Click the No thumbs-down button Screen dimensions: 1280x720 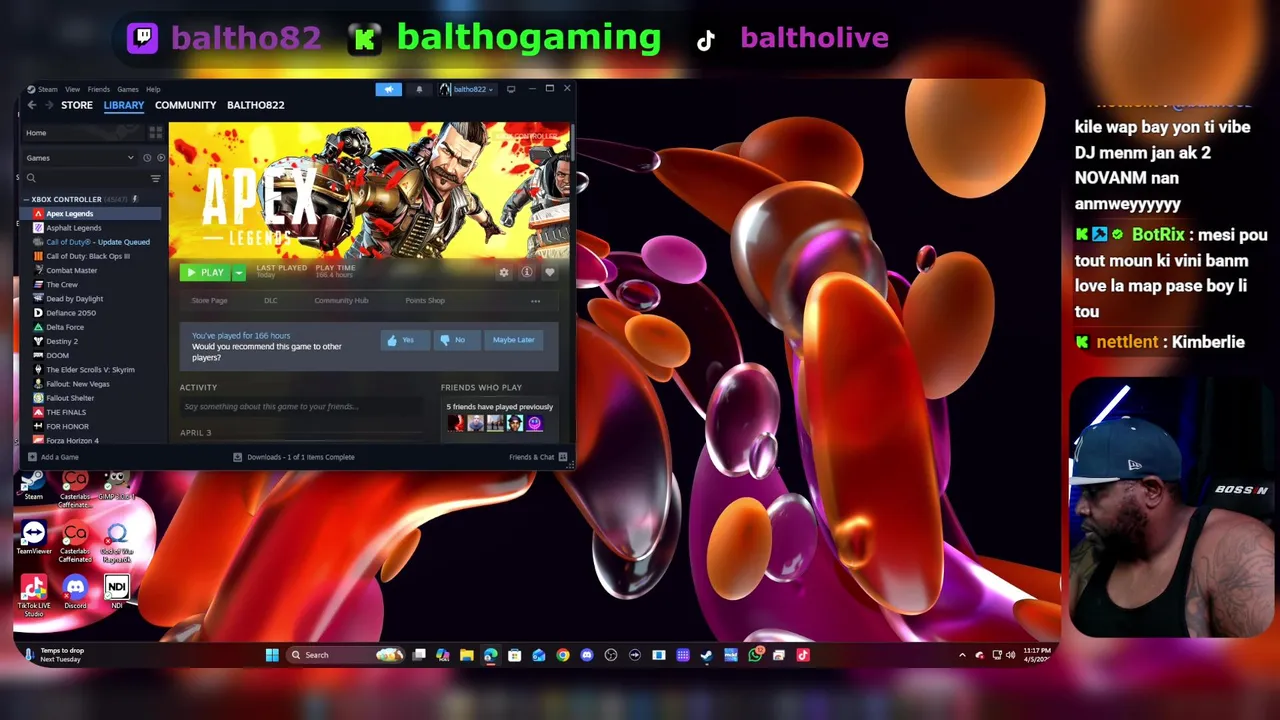pyautogui.click(x=454, y=340)
